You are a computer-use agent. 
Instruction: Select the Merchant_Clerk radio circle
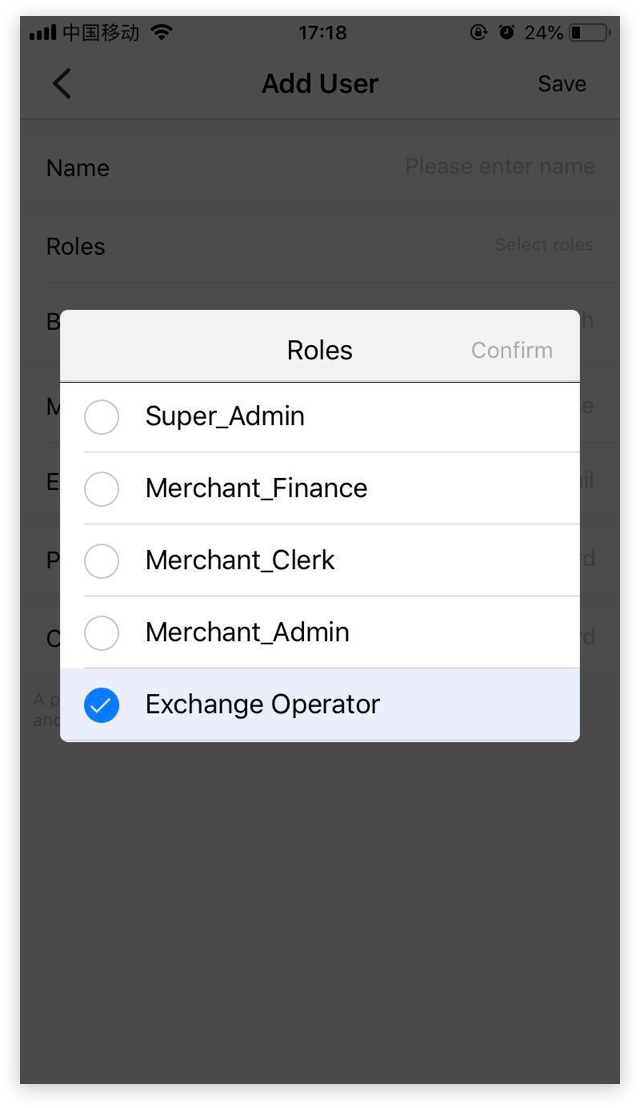[102, 561]
